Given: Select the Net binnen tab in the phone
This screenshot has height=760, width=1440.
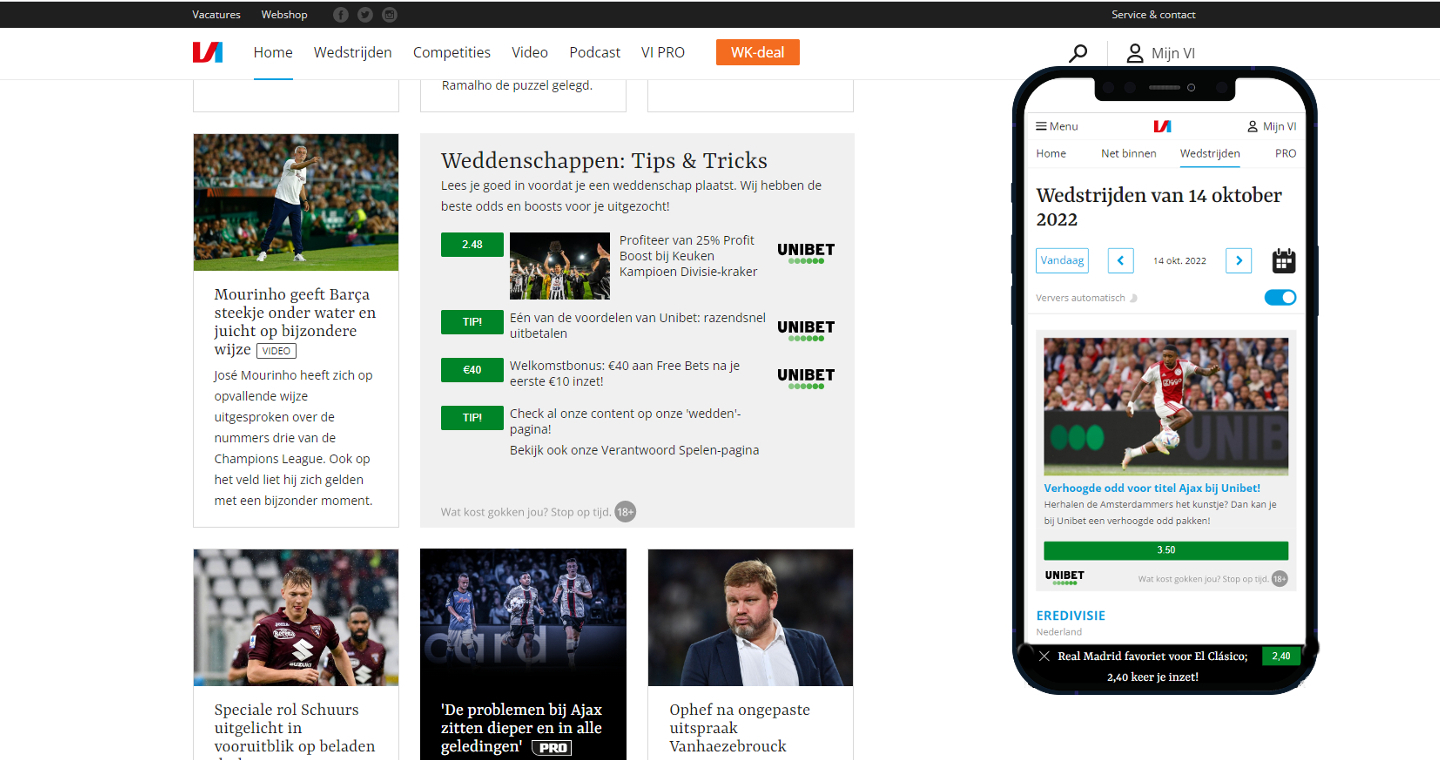Looking at the screenshot, I should click(x=1129, y=153).
